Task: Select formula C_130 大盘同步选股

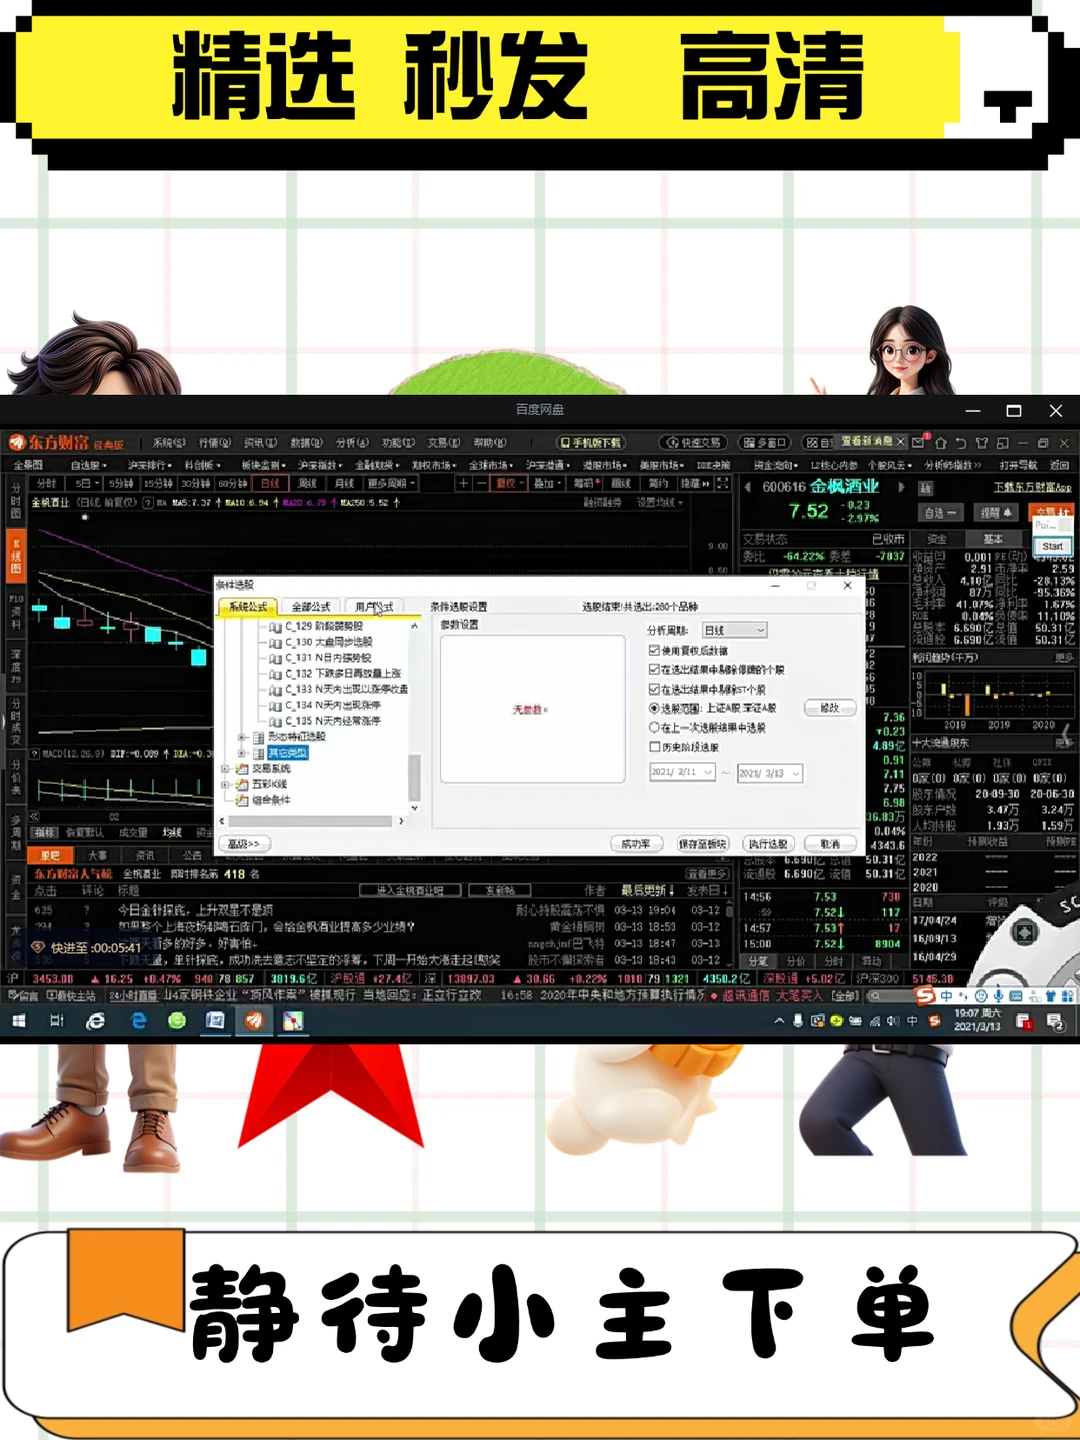Action: tap(328, 642)
